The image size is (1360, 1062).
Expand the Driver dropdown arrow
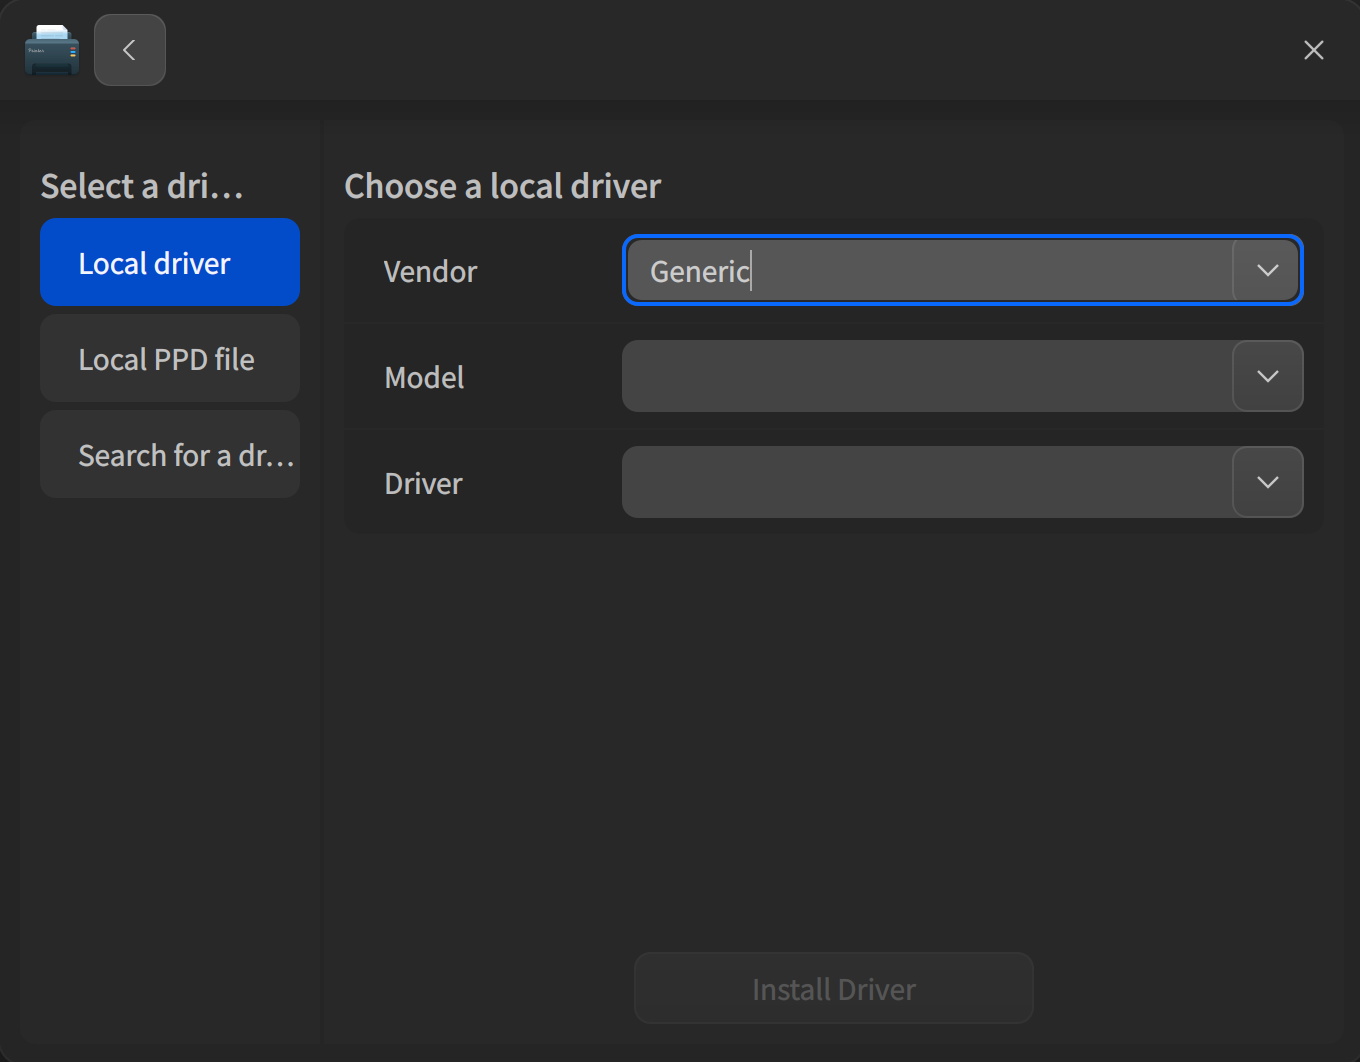pos(1268,482)
